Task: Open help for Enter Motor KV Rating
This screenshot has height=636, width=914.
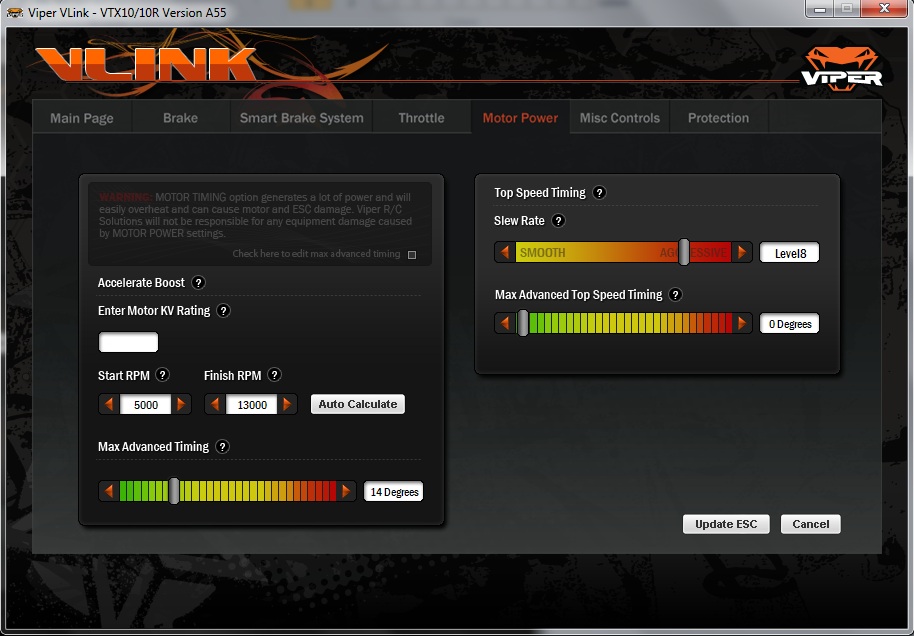Action: pyautogui.click(x=223, y=311)
